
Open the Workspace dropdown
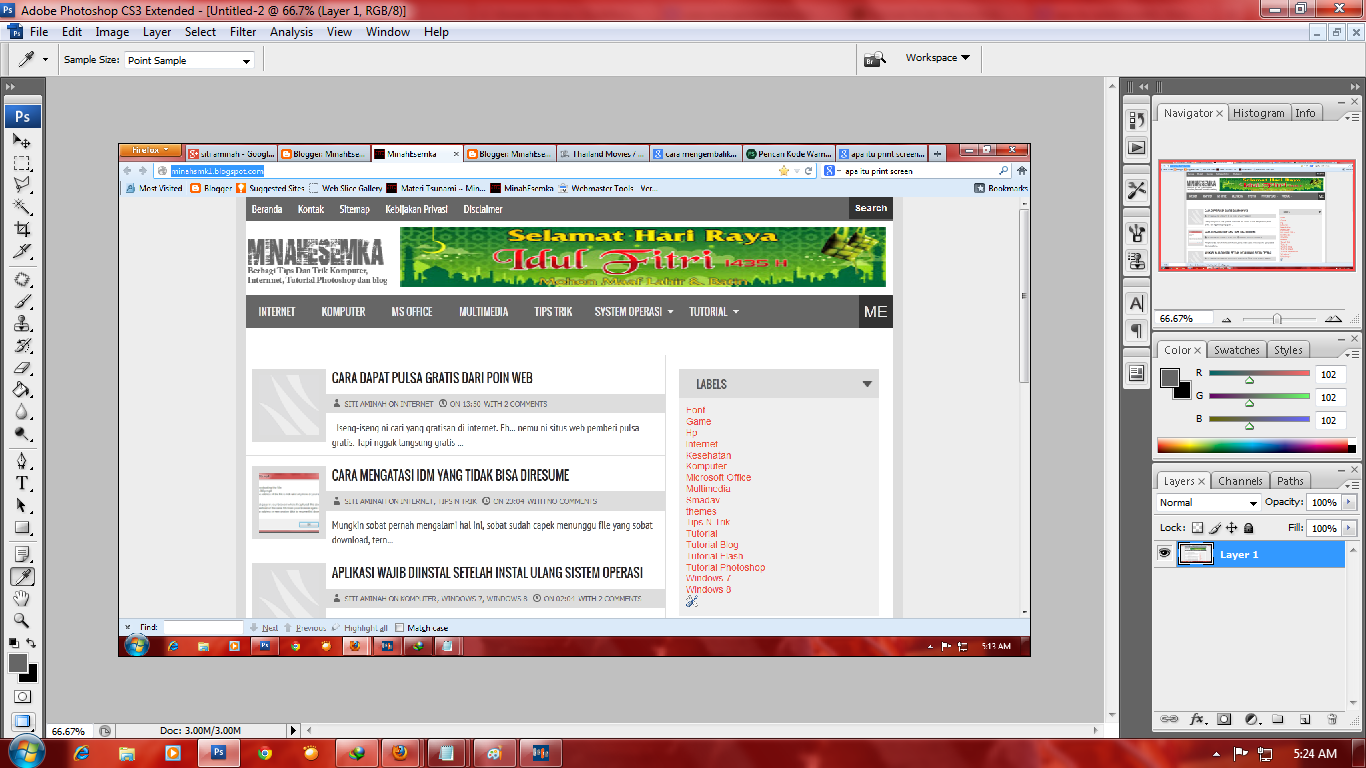pos(937,58)
